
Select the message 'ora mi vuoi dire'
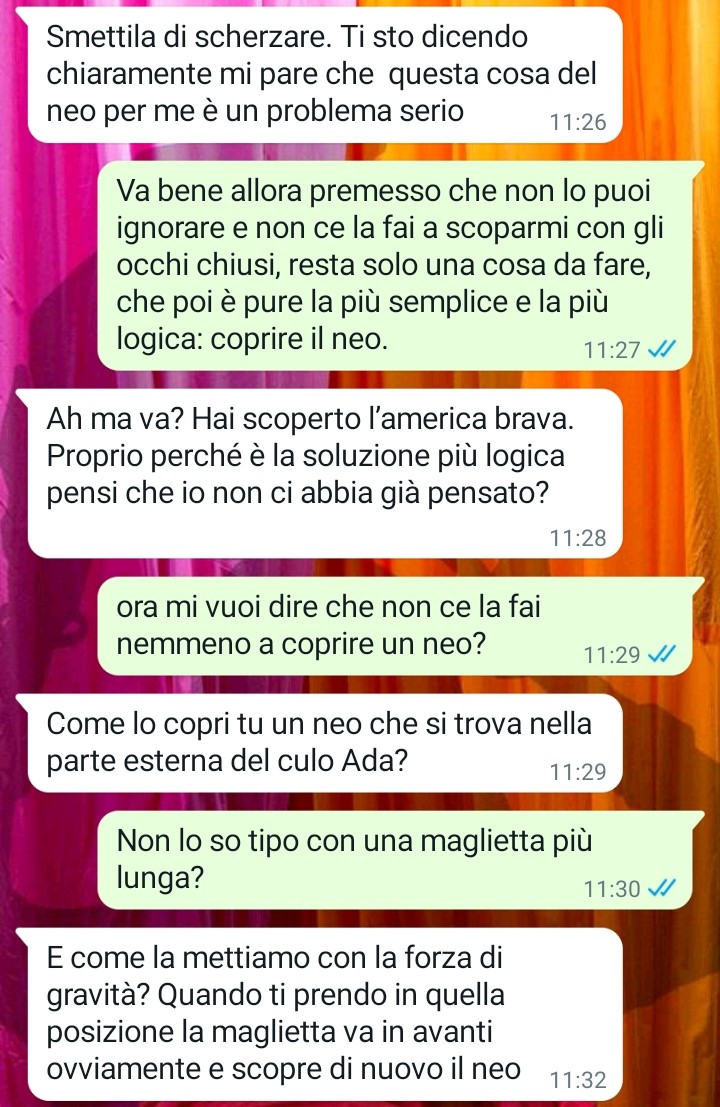(401, 626)
